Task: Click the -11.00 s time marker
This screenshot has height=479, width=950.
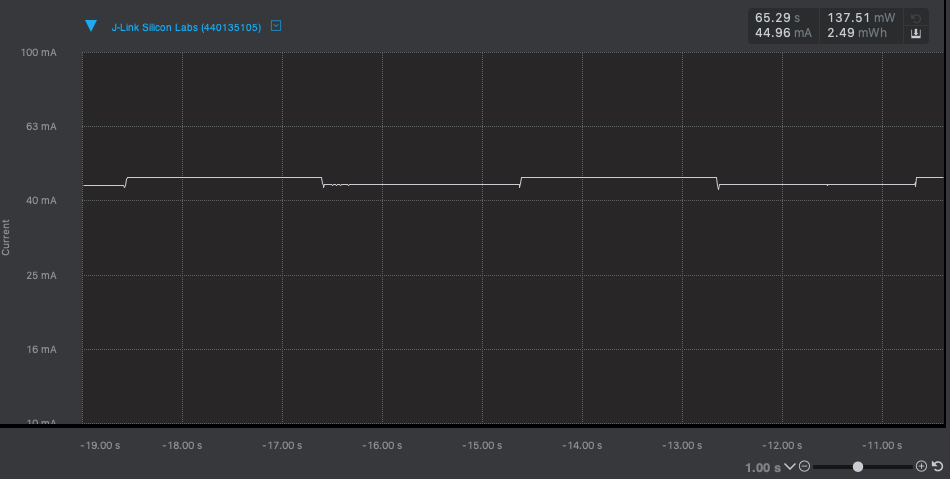Action: (x=881, y=445)
